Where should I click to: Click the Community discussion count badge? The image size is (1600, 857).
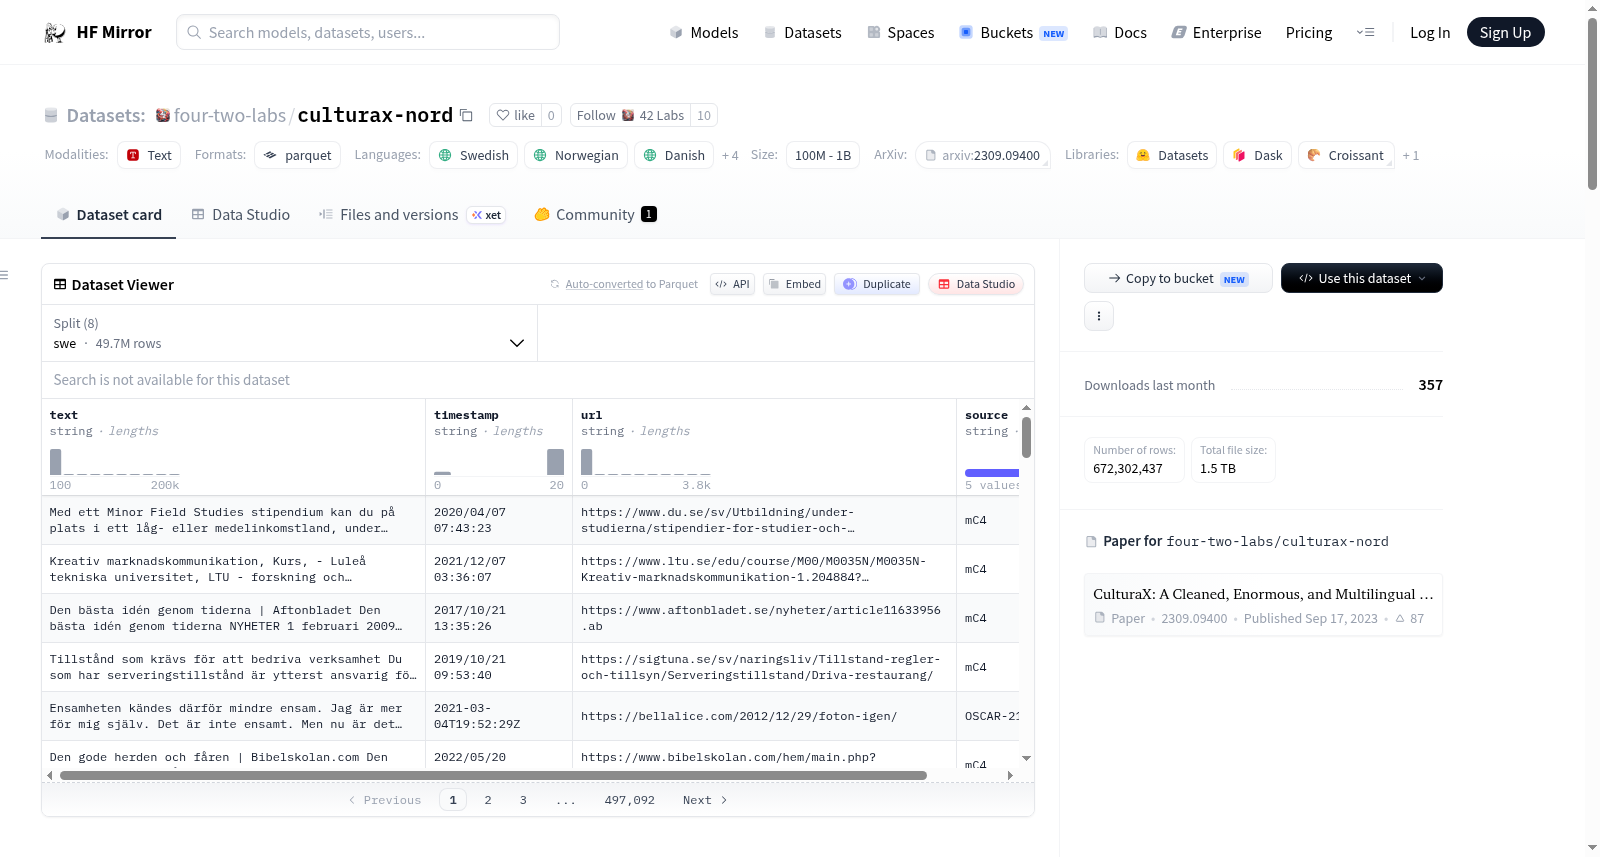(x=649, y=214)
